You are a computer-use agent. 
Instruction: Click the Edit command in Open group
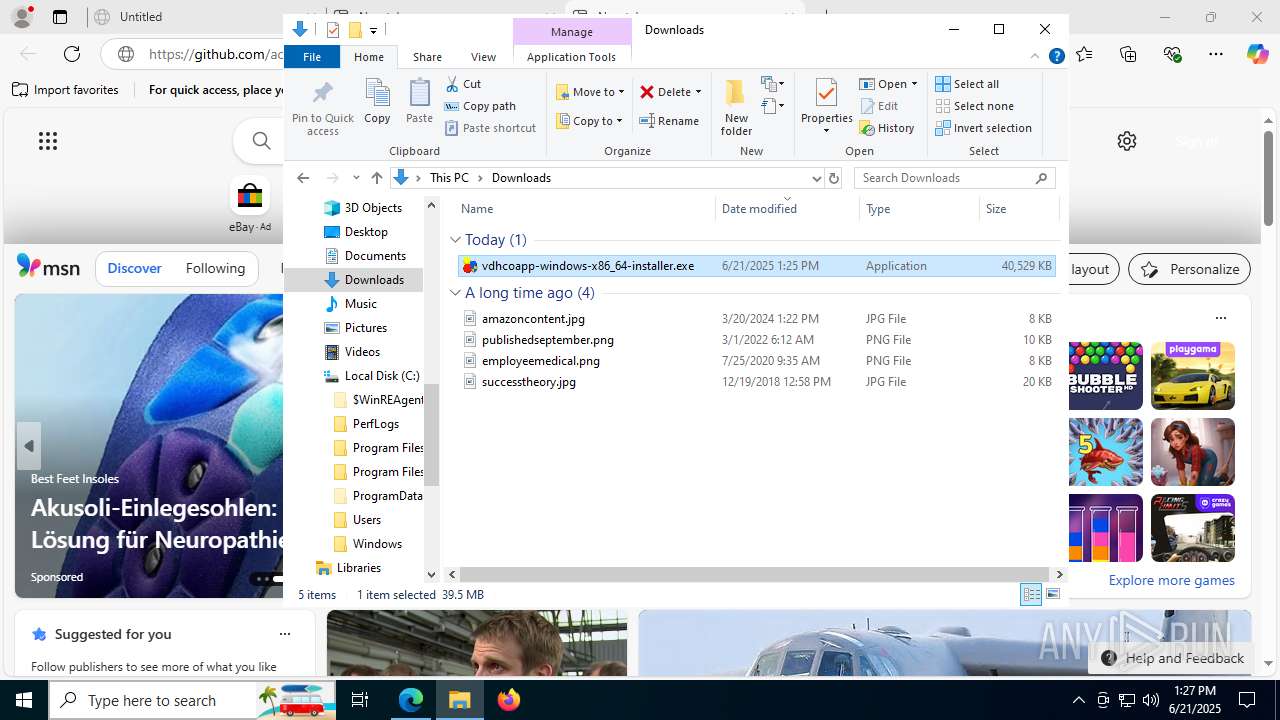(879, 106)
